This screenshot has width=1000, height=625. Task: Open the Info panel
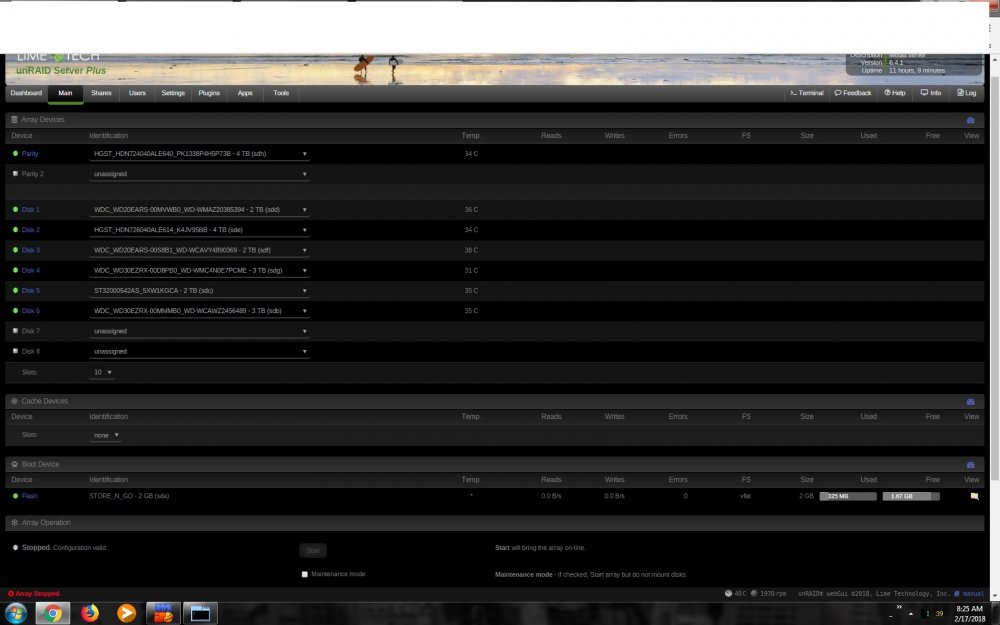pyautogui.click(x=930, y=93)
